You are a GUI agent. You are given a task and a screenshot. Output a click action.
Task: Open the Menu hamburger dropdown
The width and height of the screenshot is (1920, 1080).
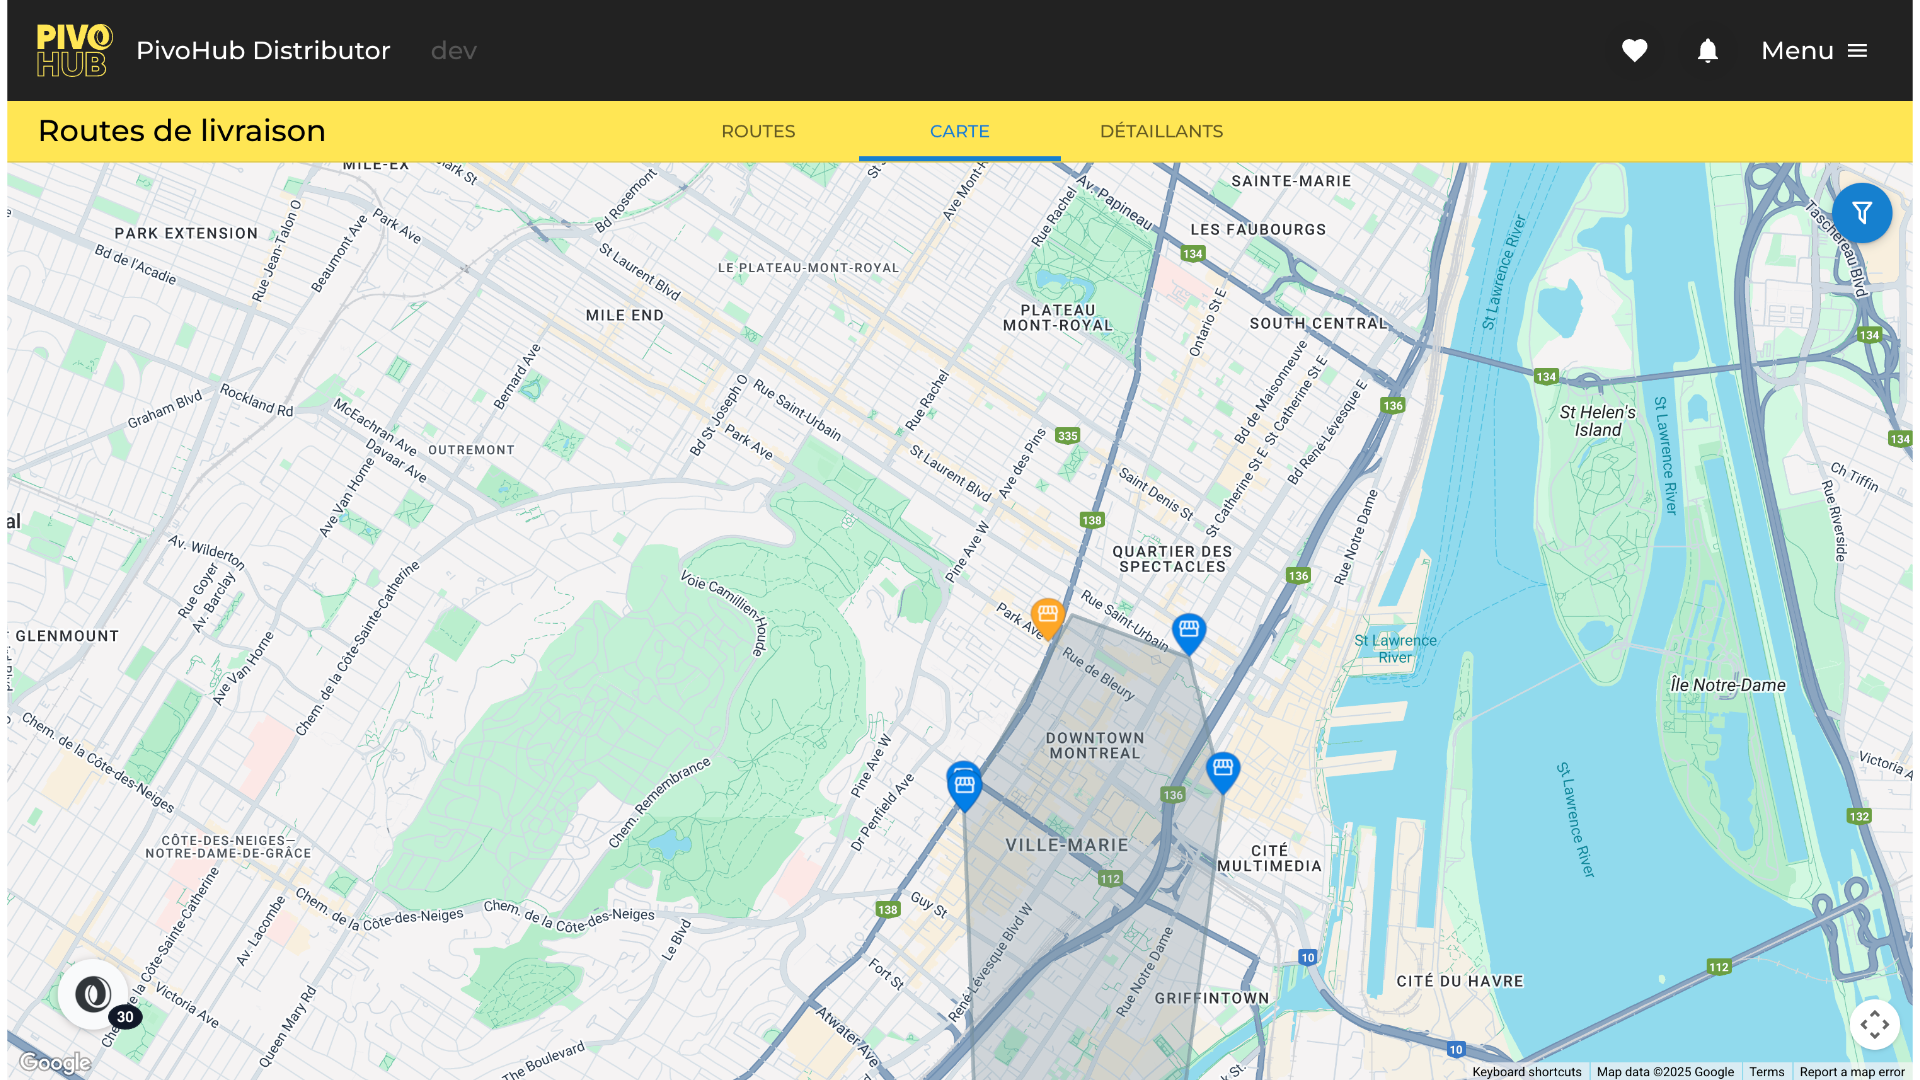coord(1814,51)
